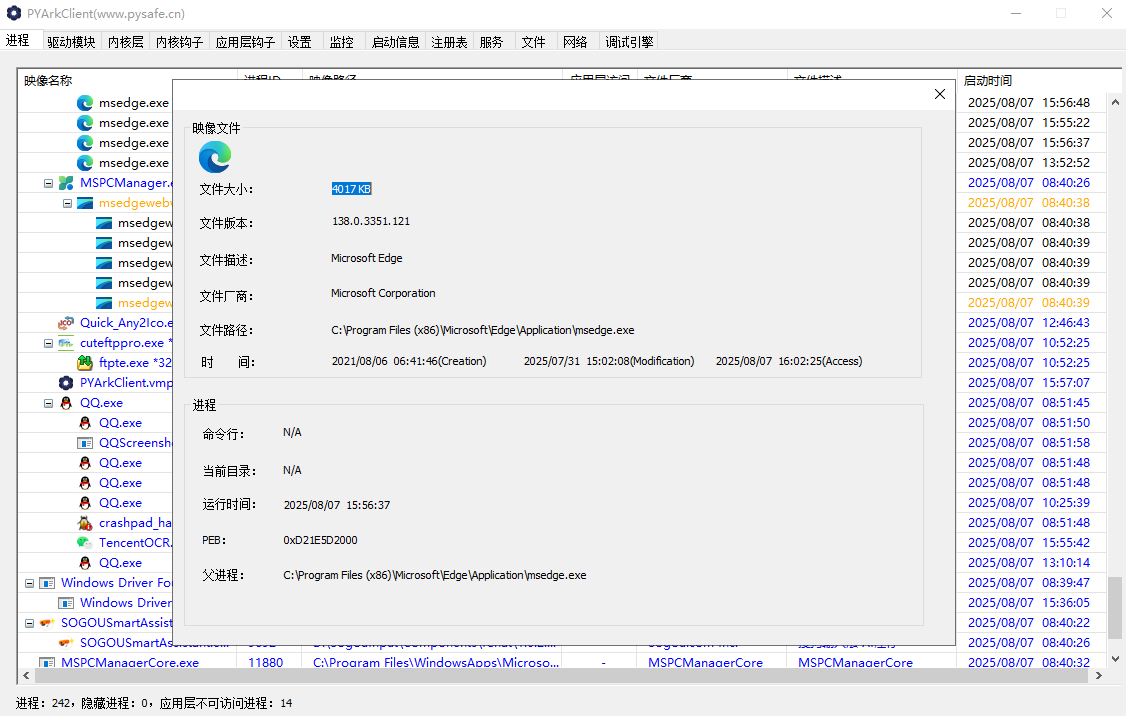Collapse the MSPCManager process tree
1126x716 pixels.
(x=48, y=183)
